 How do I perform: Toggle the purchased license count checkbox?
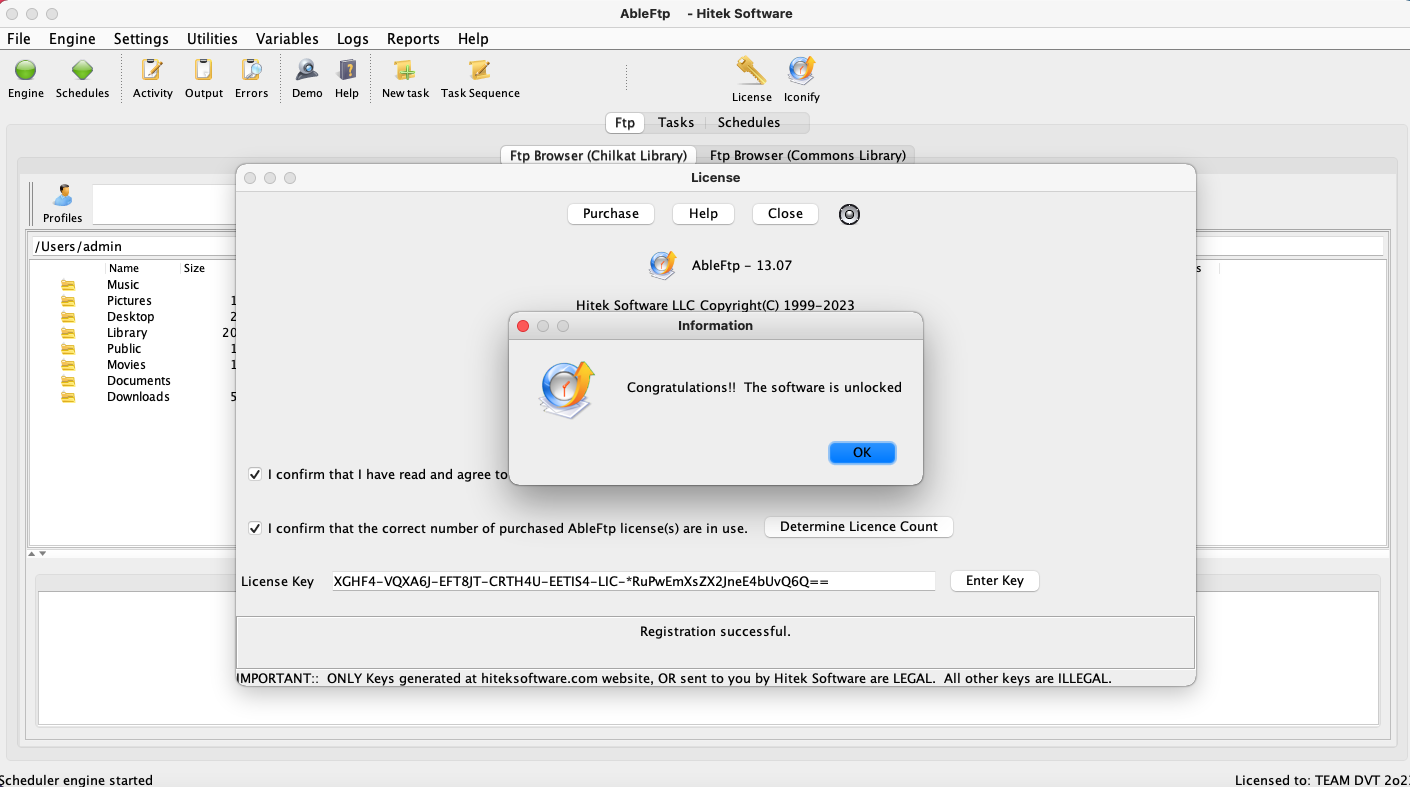click(255, 528)
